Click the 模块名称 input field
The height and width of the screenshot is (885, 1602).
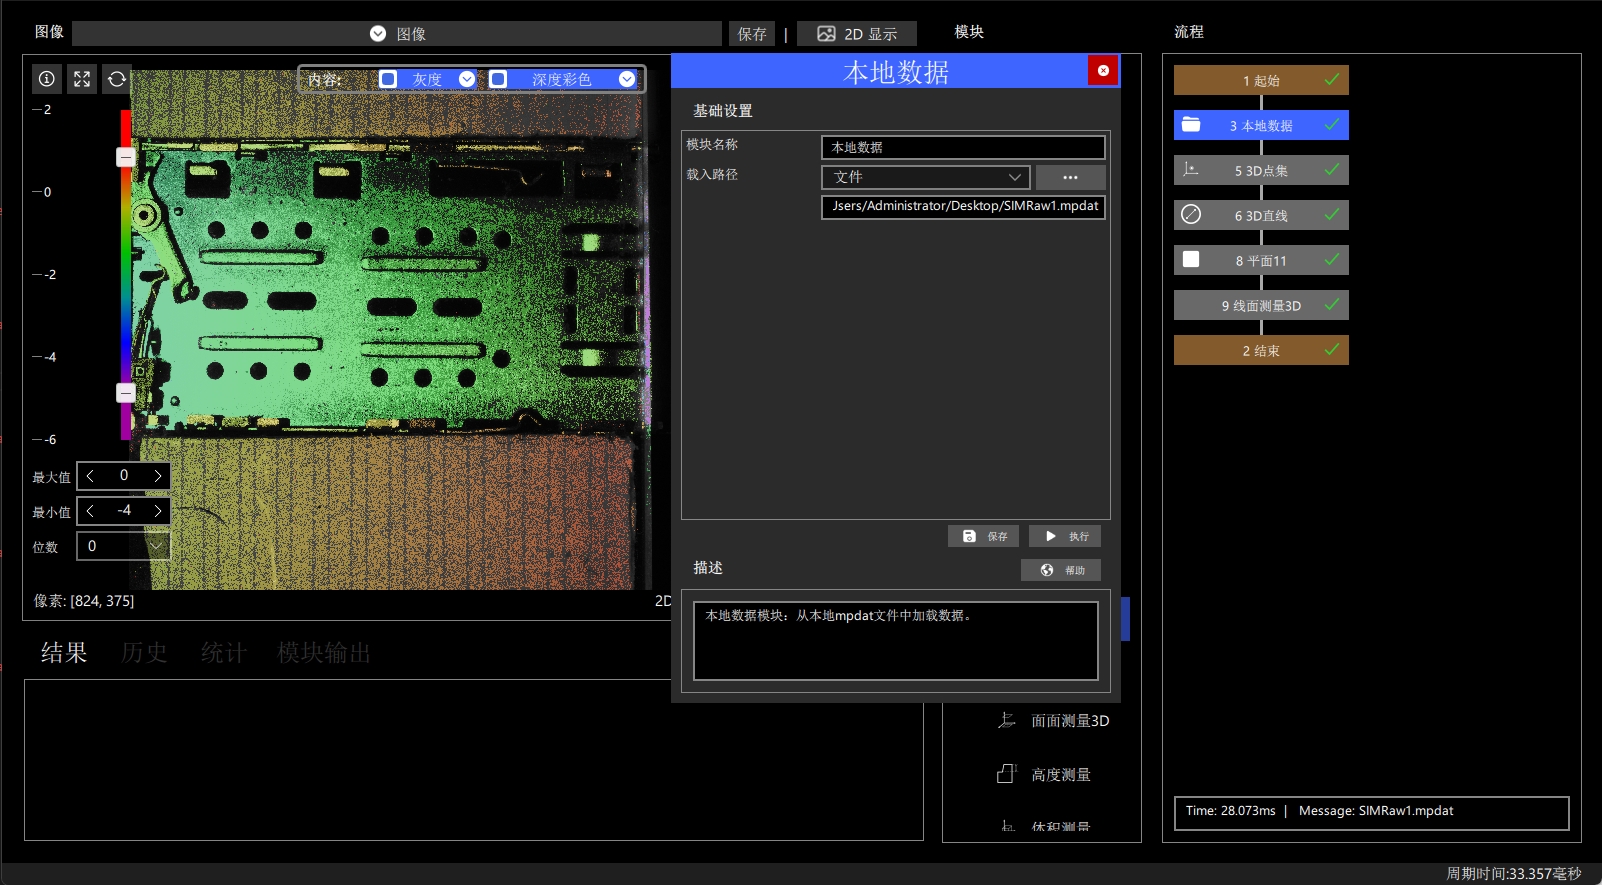coord(963,147)
